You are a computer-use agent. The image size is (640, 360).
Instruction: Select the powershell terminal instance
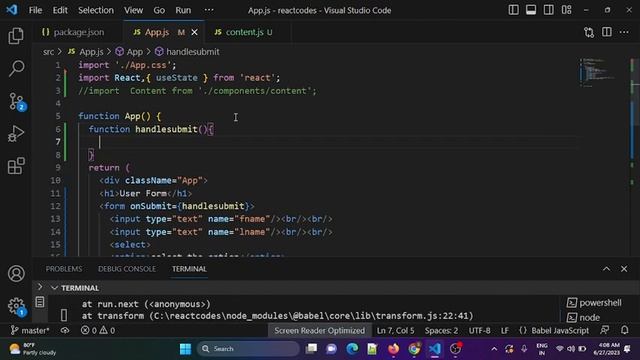[x=594, y=303]
